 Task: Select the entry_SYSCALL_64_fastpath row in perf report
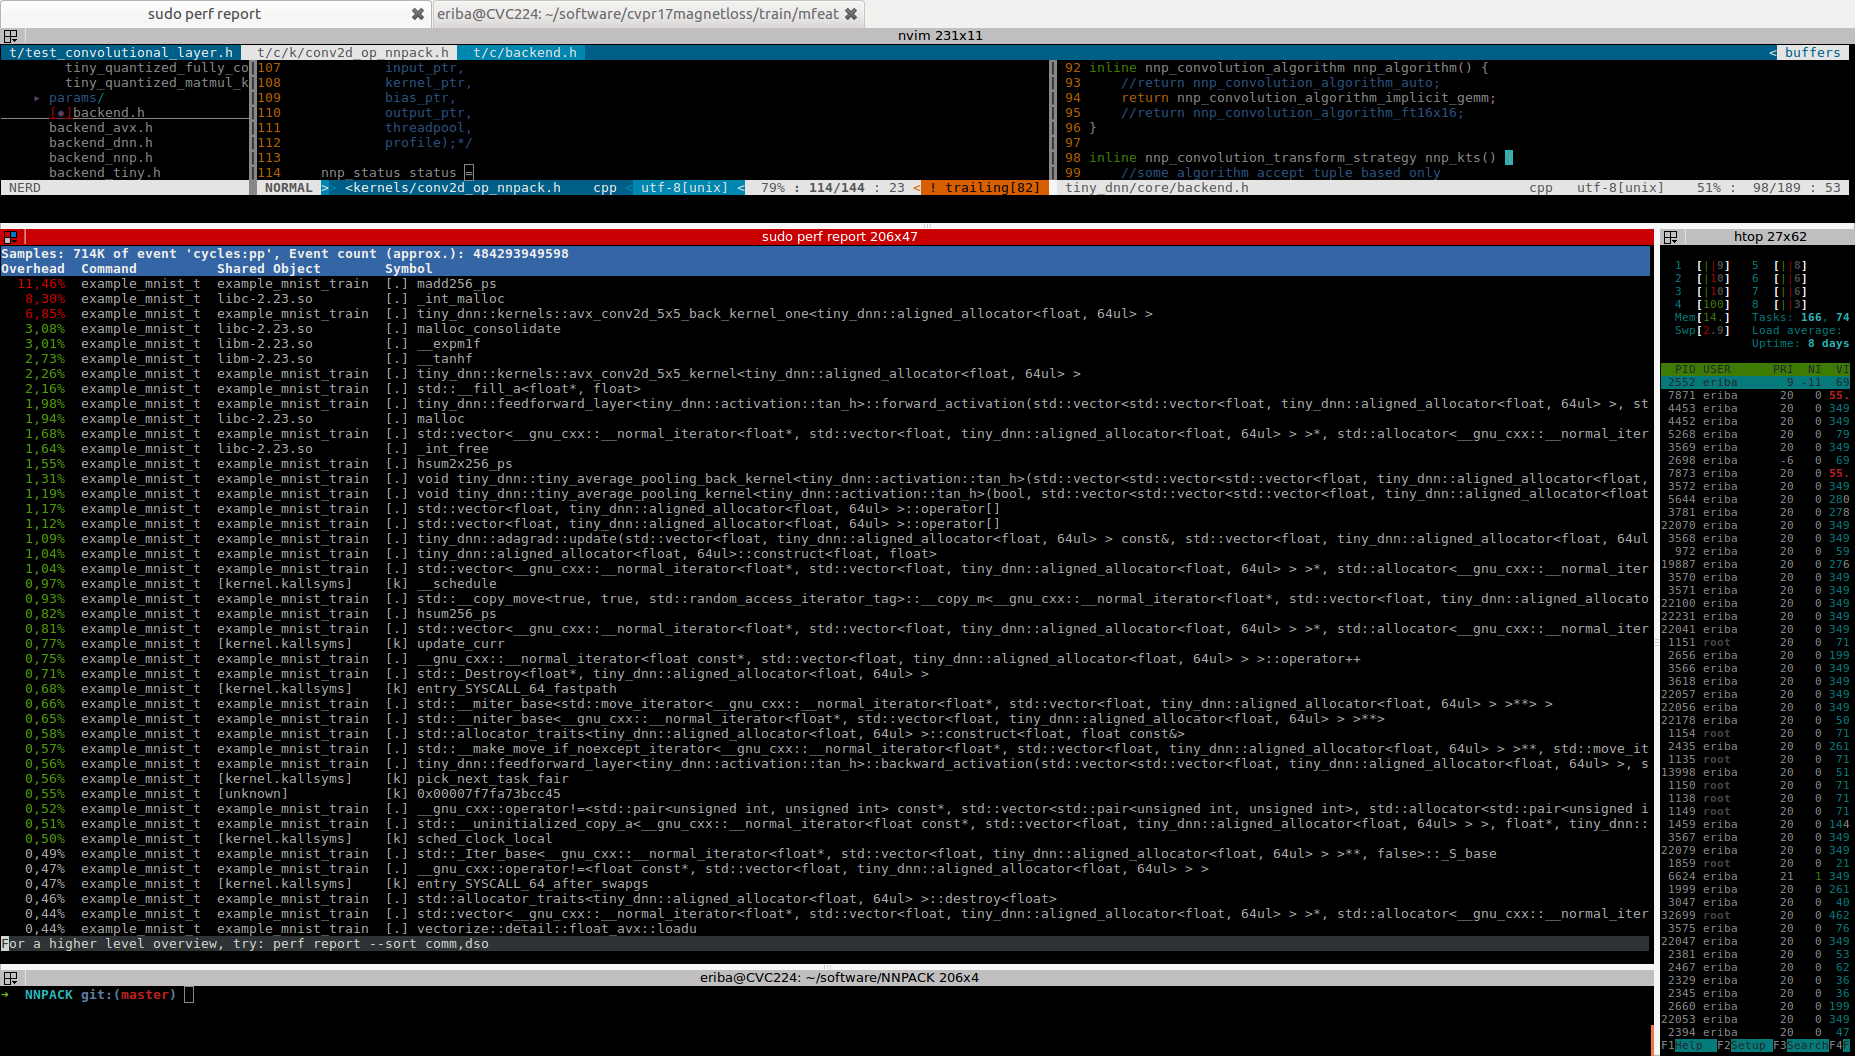pos(825,689)
